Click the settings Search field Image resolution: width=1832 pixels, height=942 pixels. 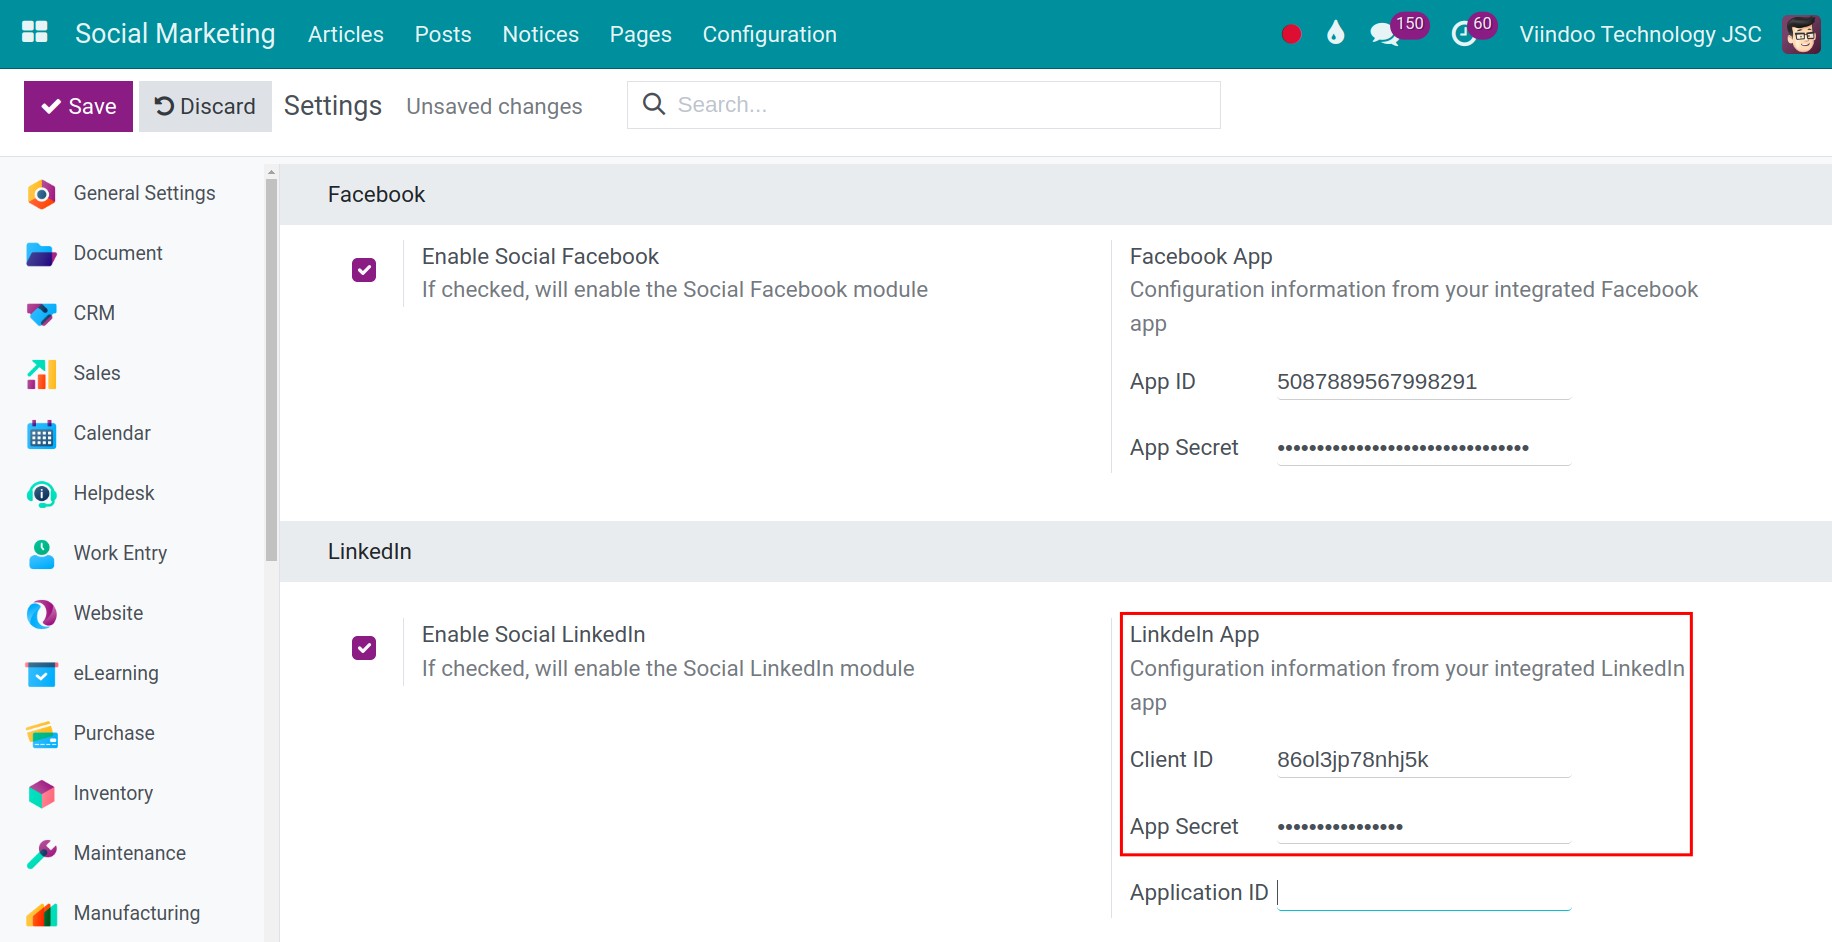coord(924,105)
